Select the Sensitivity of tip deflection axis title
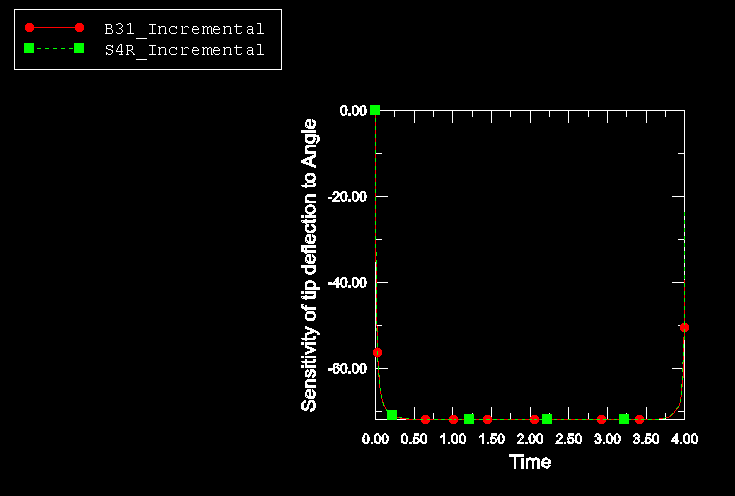 coord(309,265)
